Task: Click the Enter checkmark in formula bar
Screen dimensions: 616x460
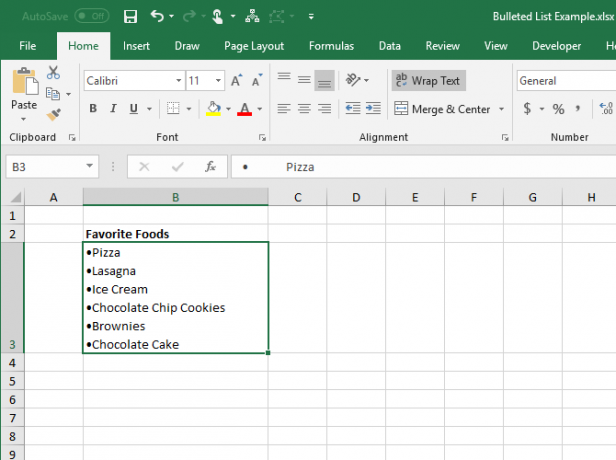Action: (x=178, y=167)
